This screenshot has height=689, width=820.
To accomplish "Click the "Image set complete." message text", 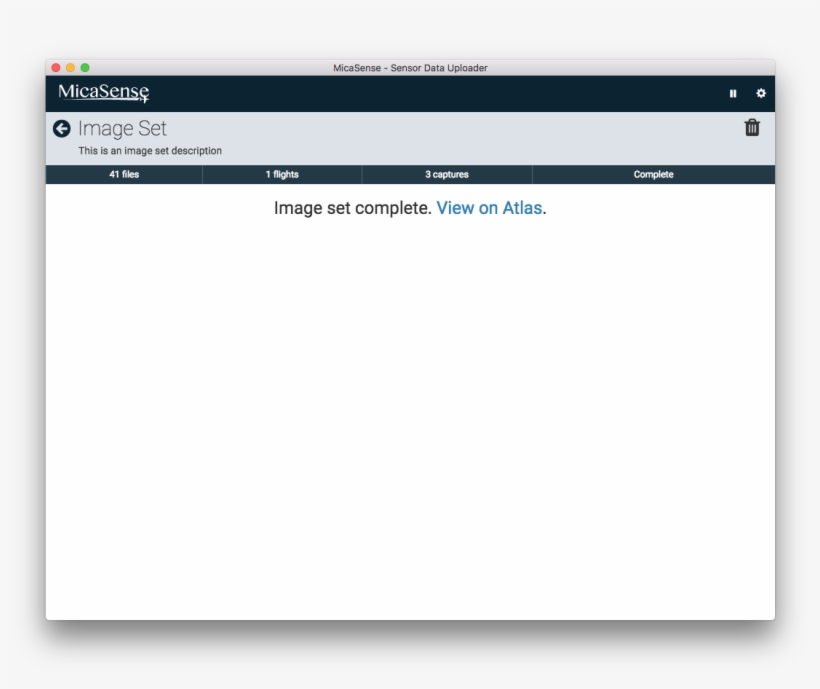I will [352, 209].
